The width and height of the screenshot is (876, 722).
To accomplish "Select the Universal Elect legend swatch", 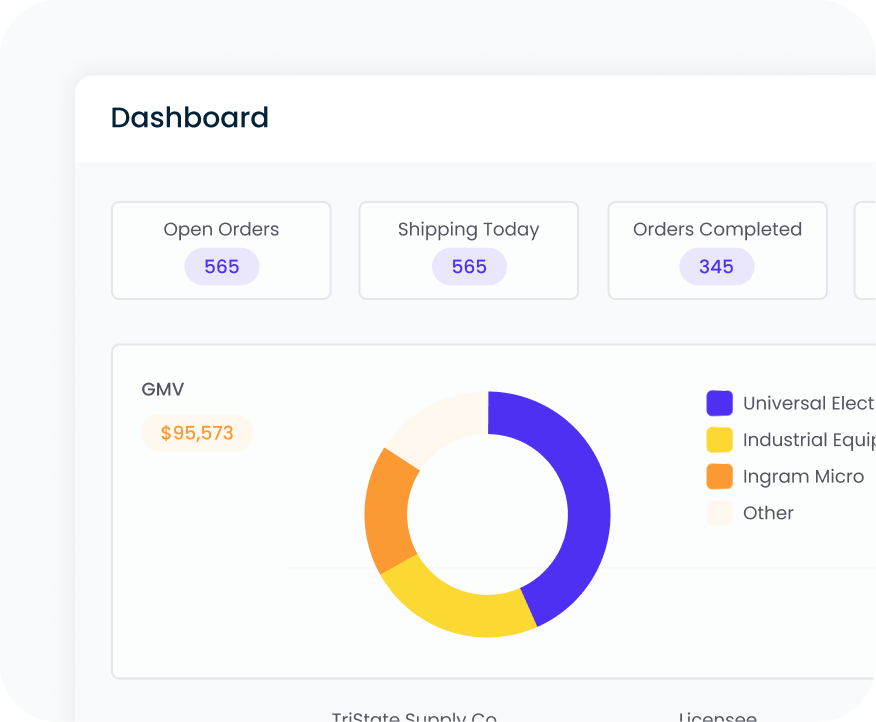I will click(x=719, y=403).
